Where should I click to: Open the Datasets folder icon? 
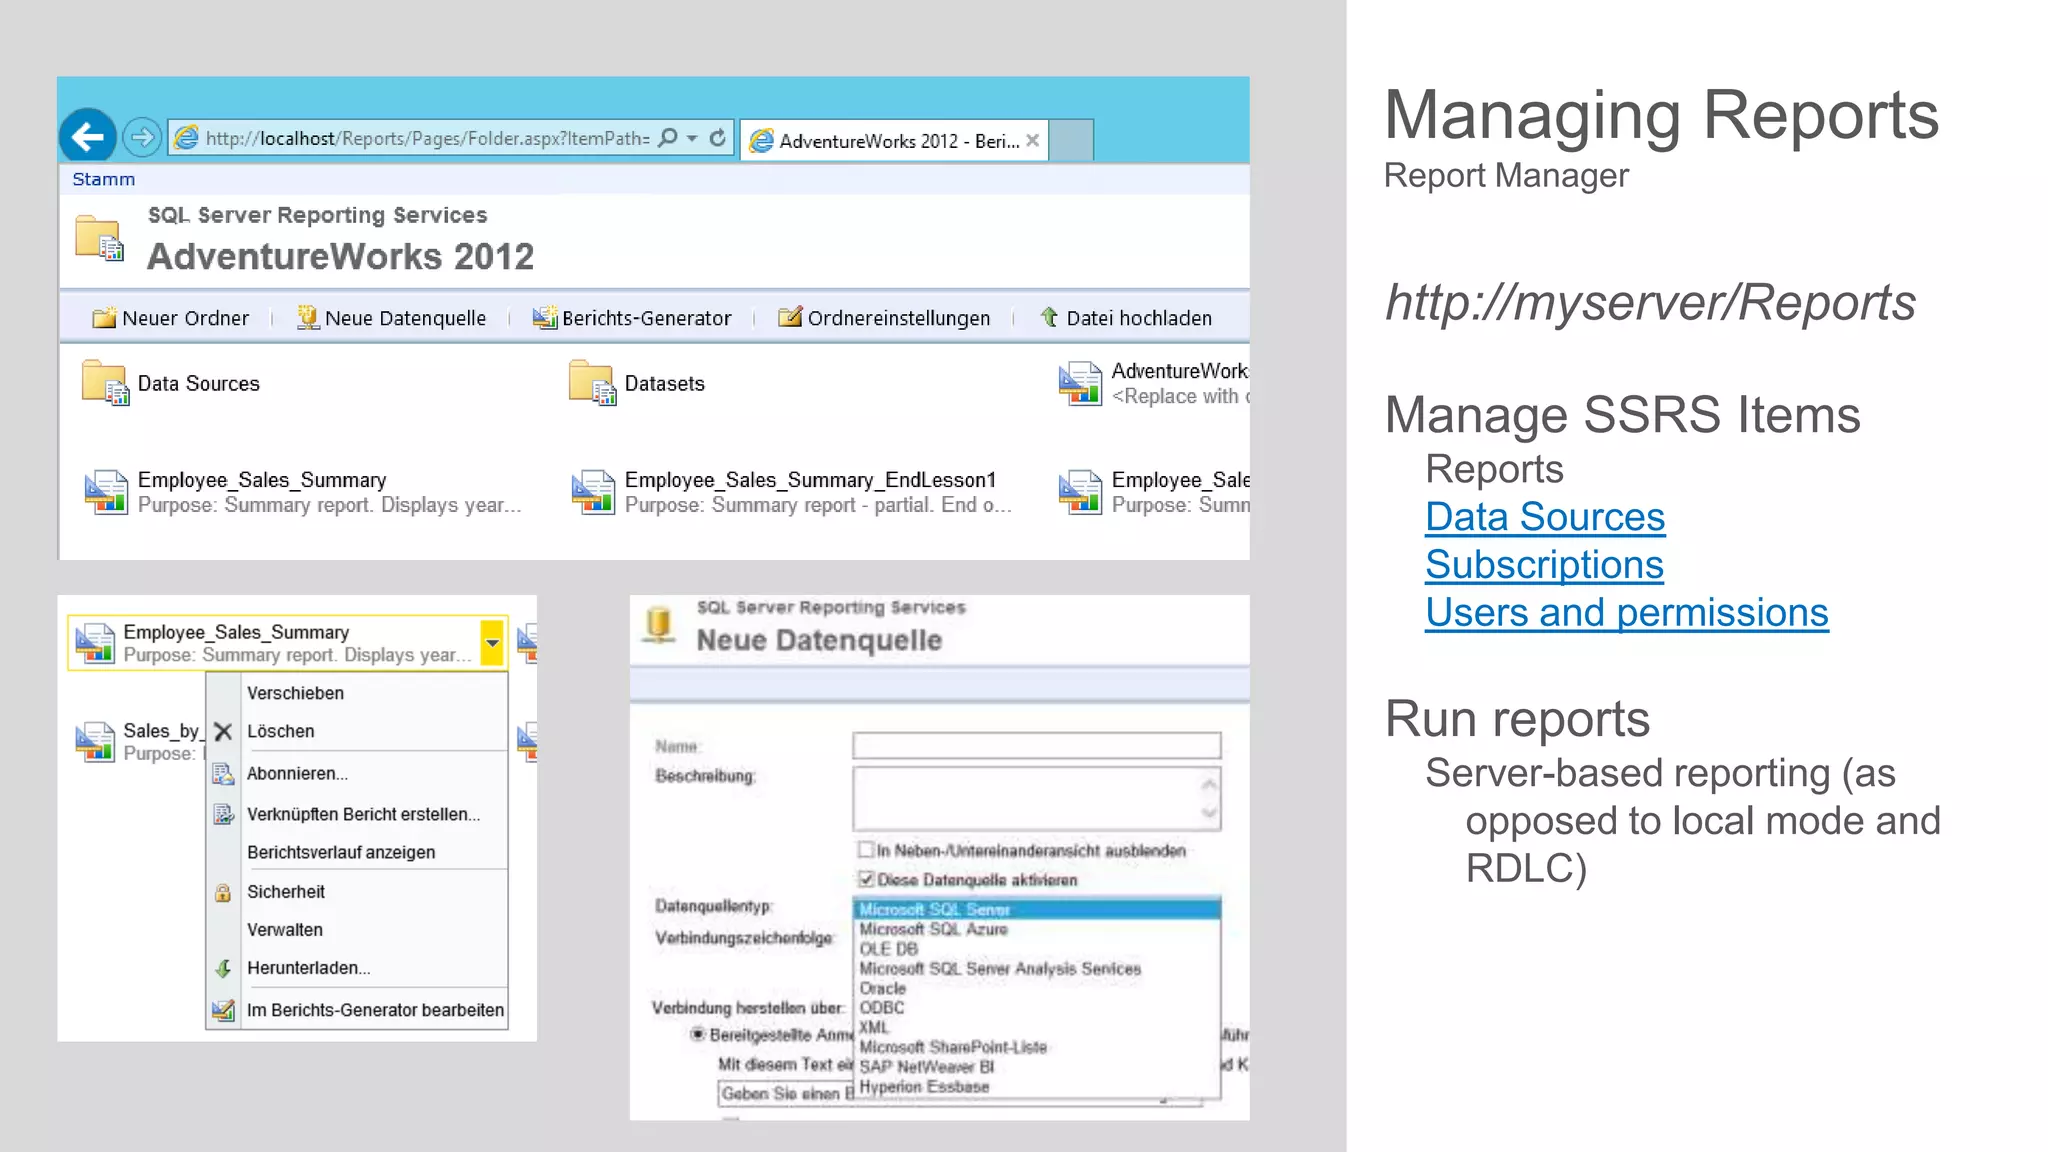coord(592,383)
